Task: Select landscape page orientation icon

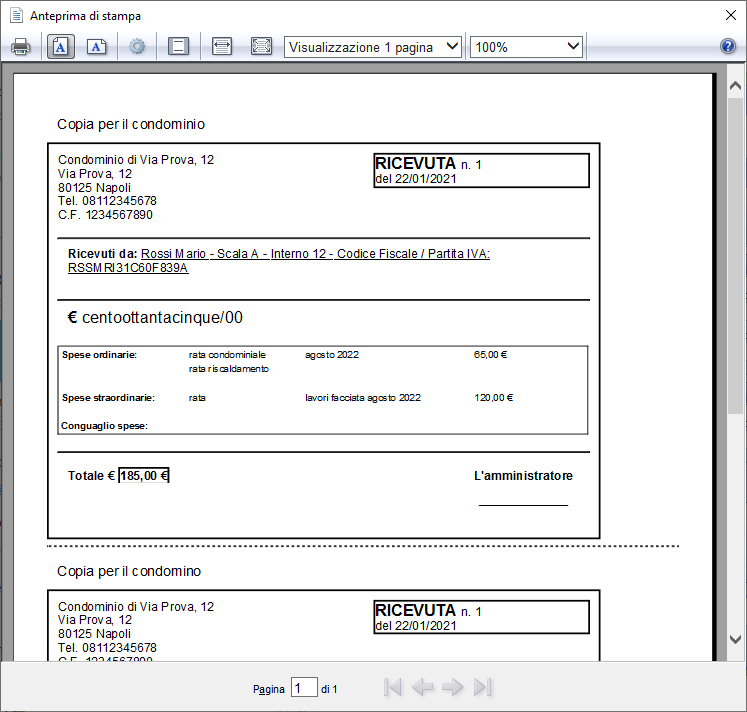Action: tap(97, 47)
